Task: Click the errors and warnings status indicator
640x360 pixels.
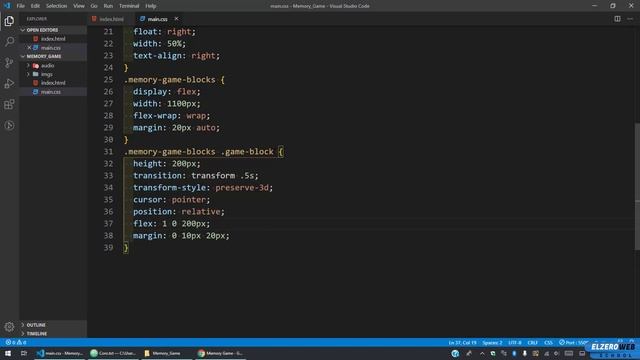Action: point(16,342)
